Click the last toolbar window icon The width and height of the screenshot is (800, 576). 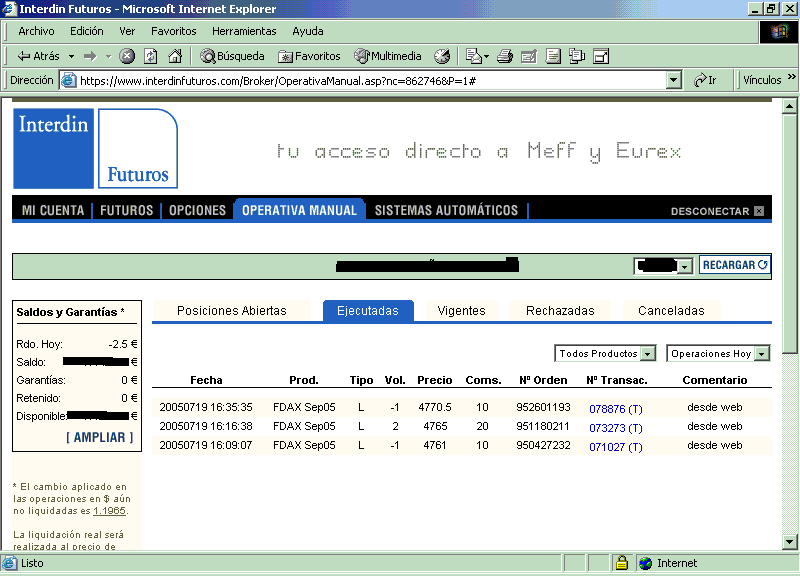click(602, 56)
